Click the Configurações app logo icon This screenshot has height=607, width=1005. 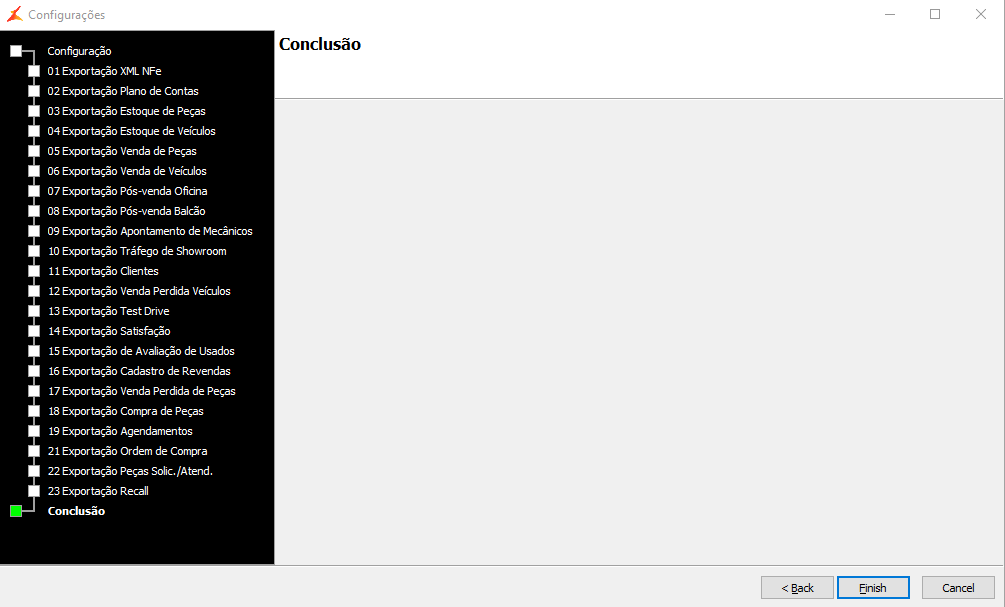(x=15, y=14)
